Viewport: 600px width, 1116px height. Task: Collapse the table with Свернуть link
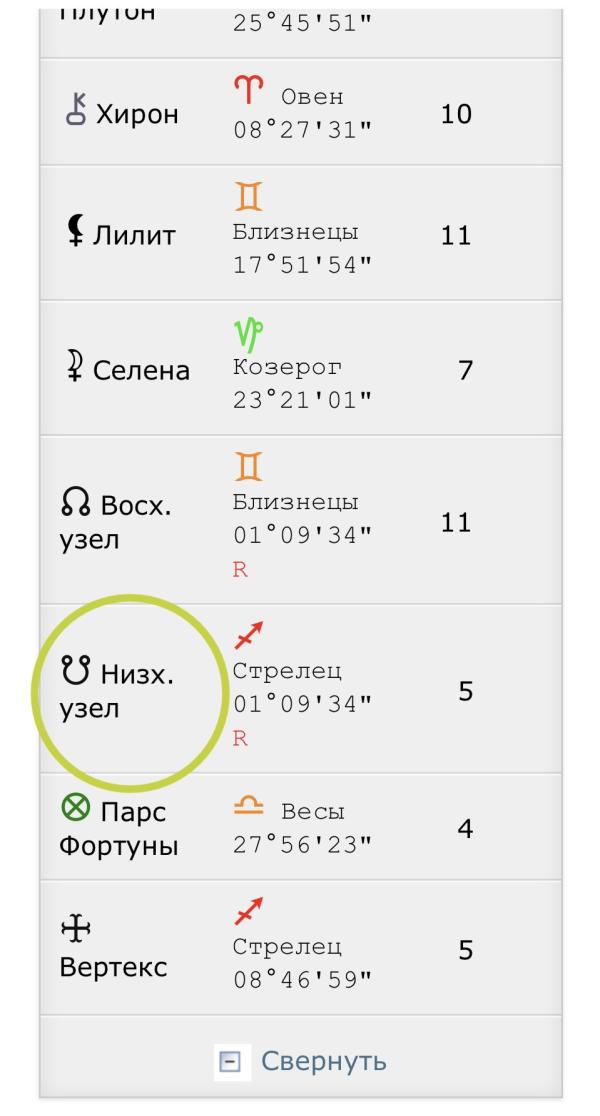click(324, 1061)
